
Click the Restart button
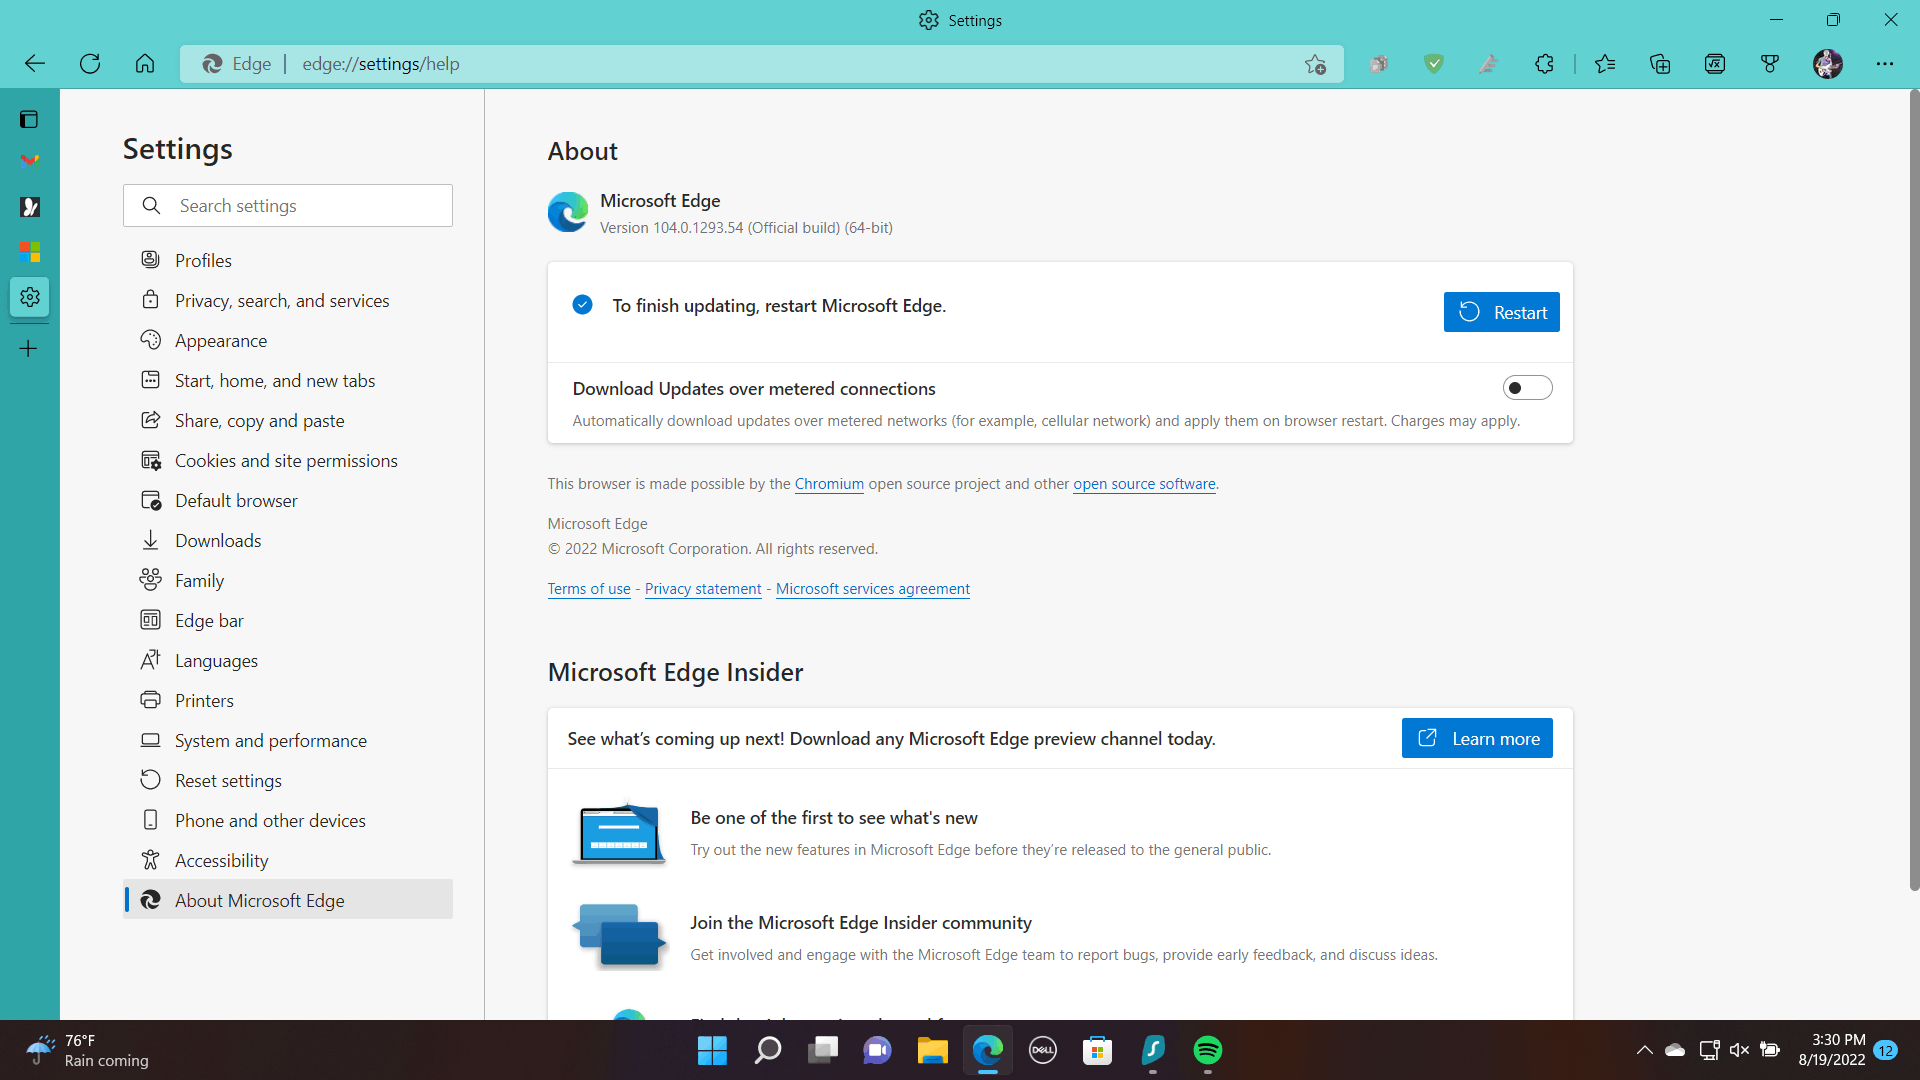[1501, 312]
